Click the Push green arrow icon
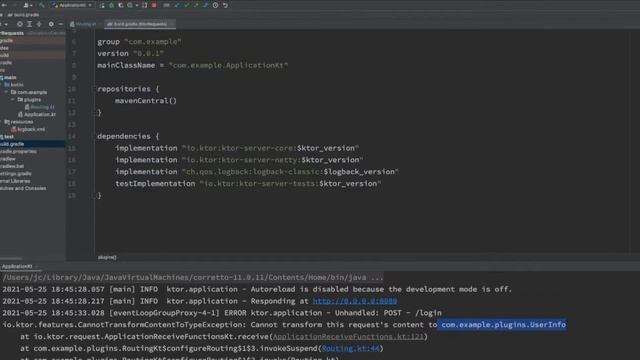The height and width of the screenshot is (360, 640). click(196, 5)
